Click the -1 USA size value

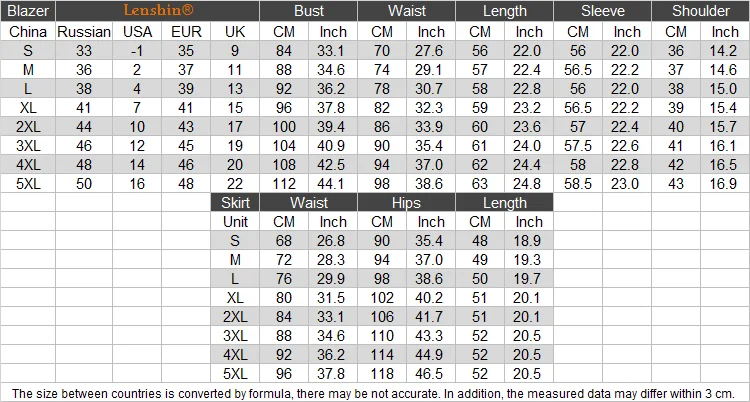tap(137, 51)
